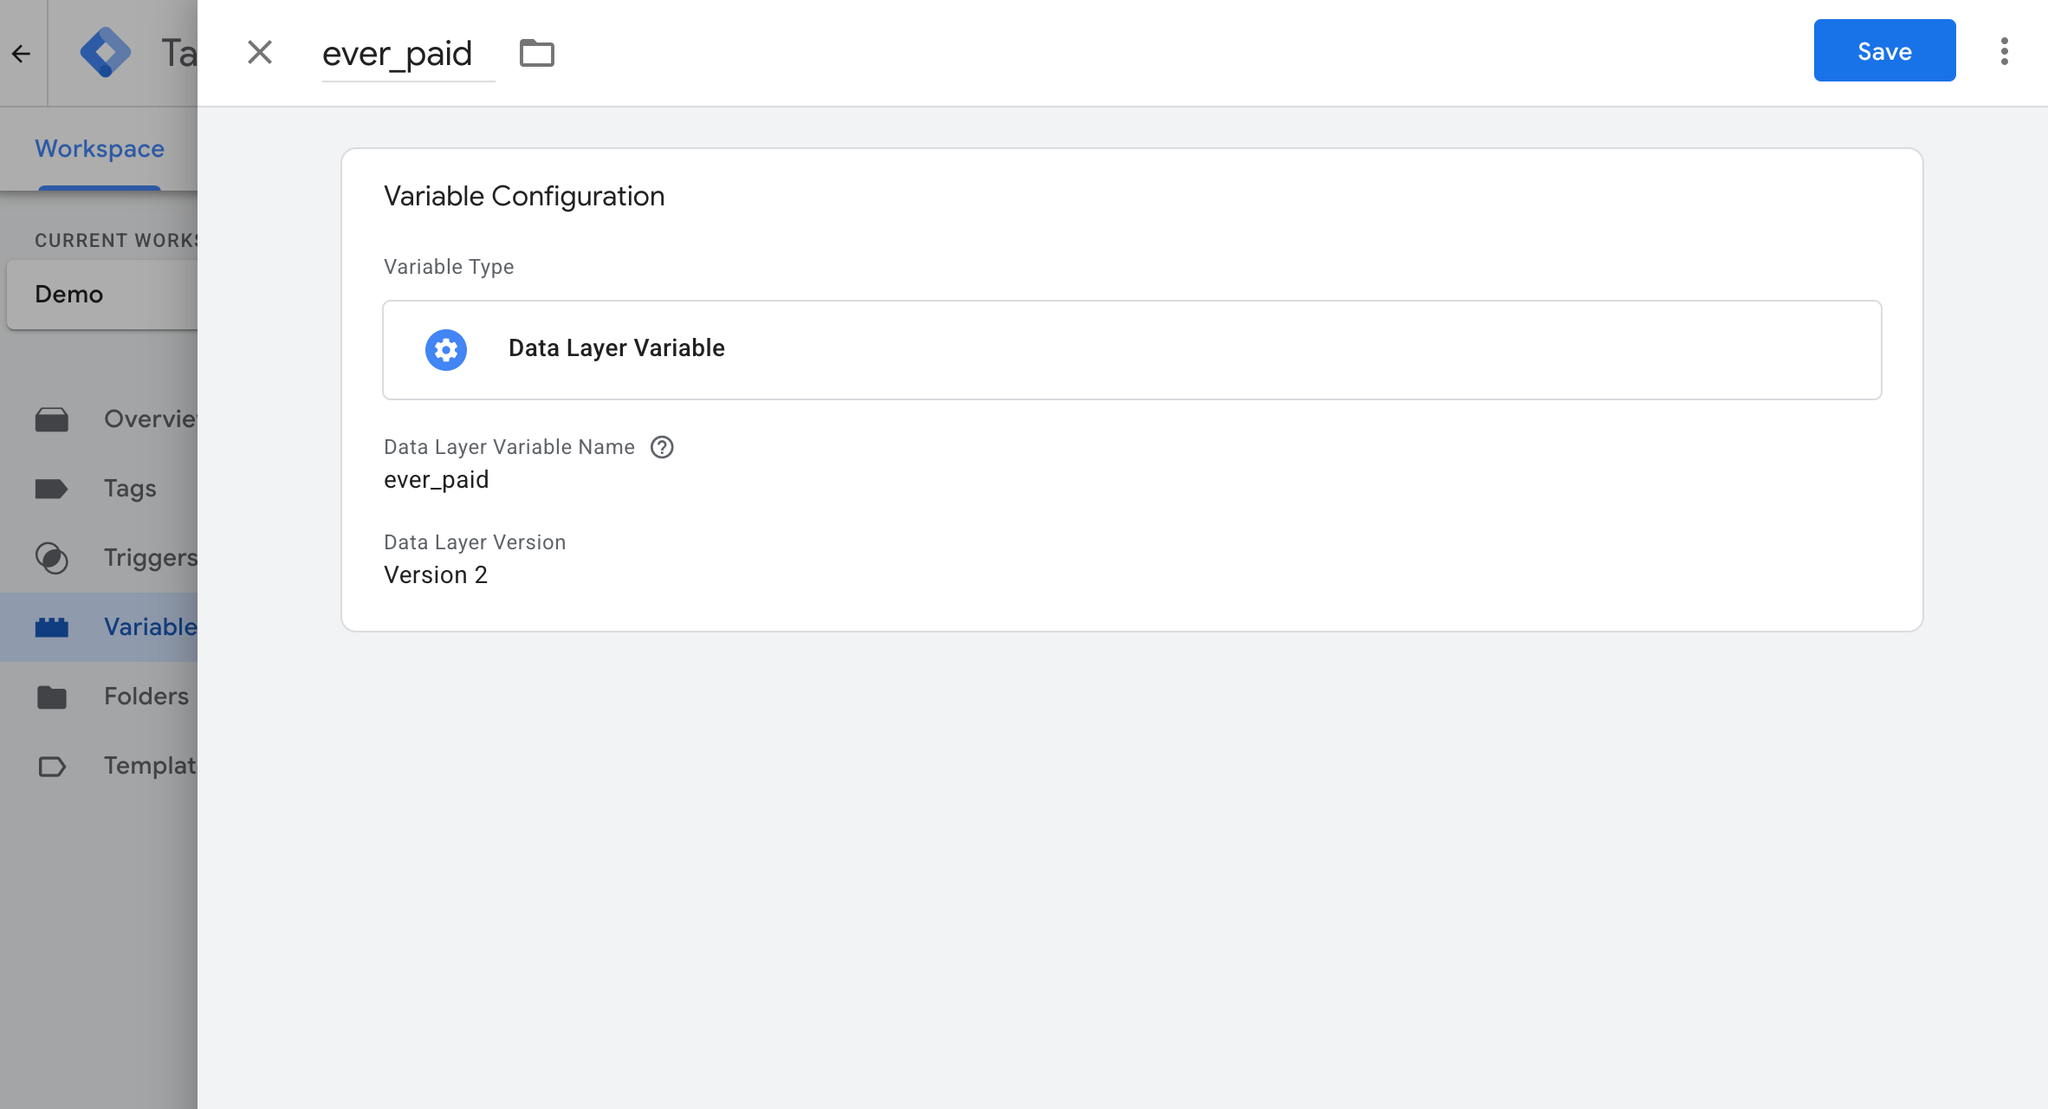
Task: Click the Templates outline icon
Action: [x=52, y=767]
